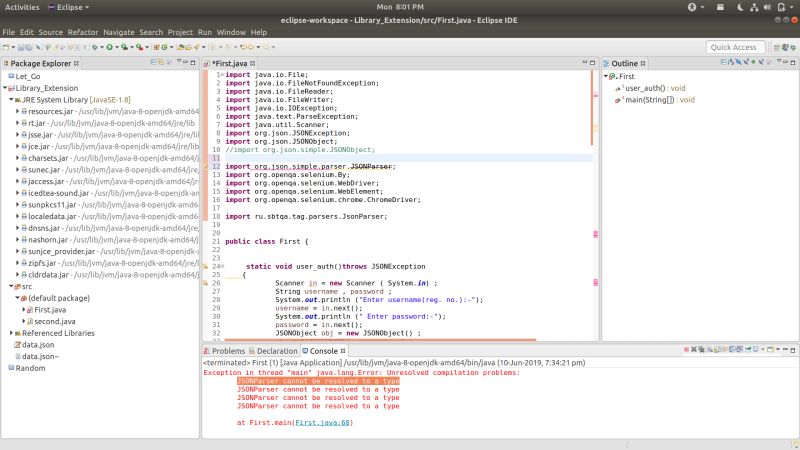Open the Refactor menu
Screen dimensions: 800x450
click(x=83, y=32)
